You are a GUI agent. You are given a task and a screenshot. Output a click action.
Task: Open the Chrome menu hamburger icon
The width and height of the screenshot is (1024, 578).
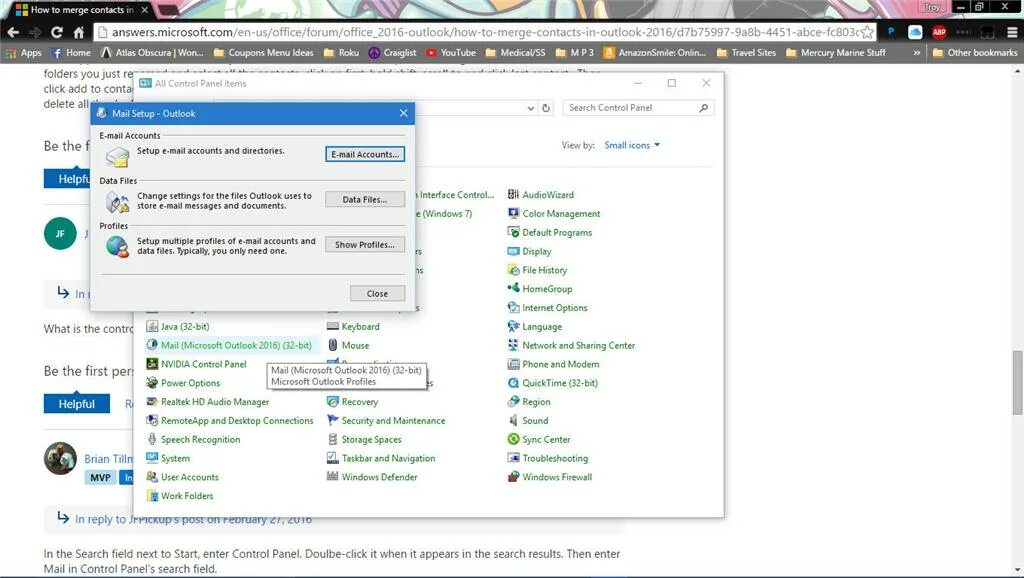[x=1012, y=32]
